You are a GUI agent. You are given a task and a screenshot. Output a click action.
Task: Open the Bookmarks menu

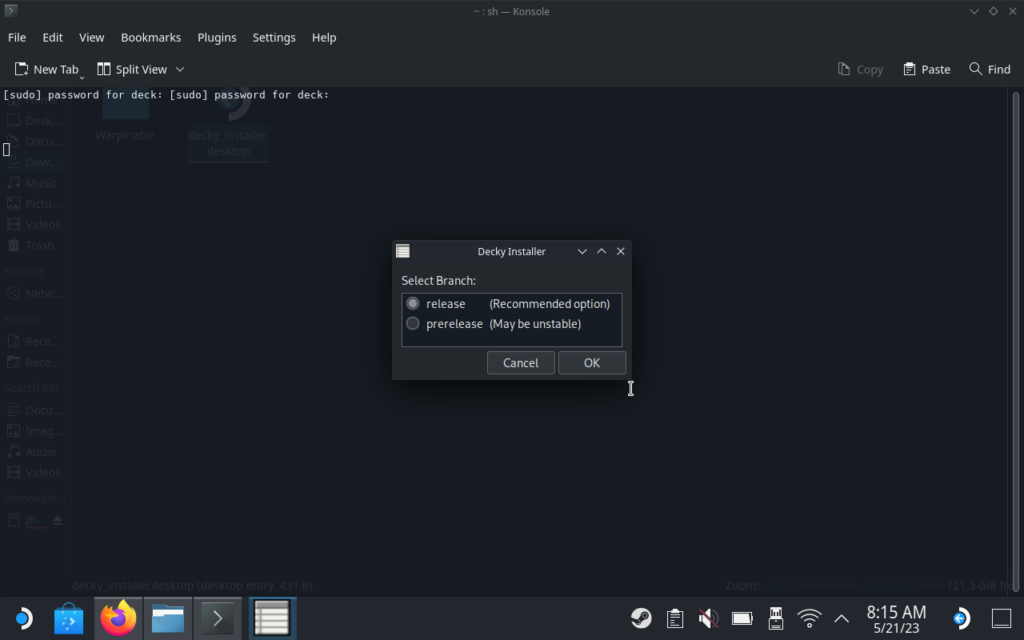tap(151, 37)
